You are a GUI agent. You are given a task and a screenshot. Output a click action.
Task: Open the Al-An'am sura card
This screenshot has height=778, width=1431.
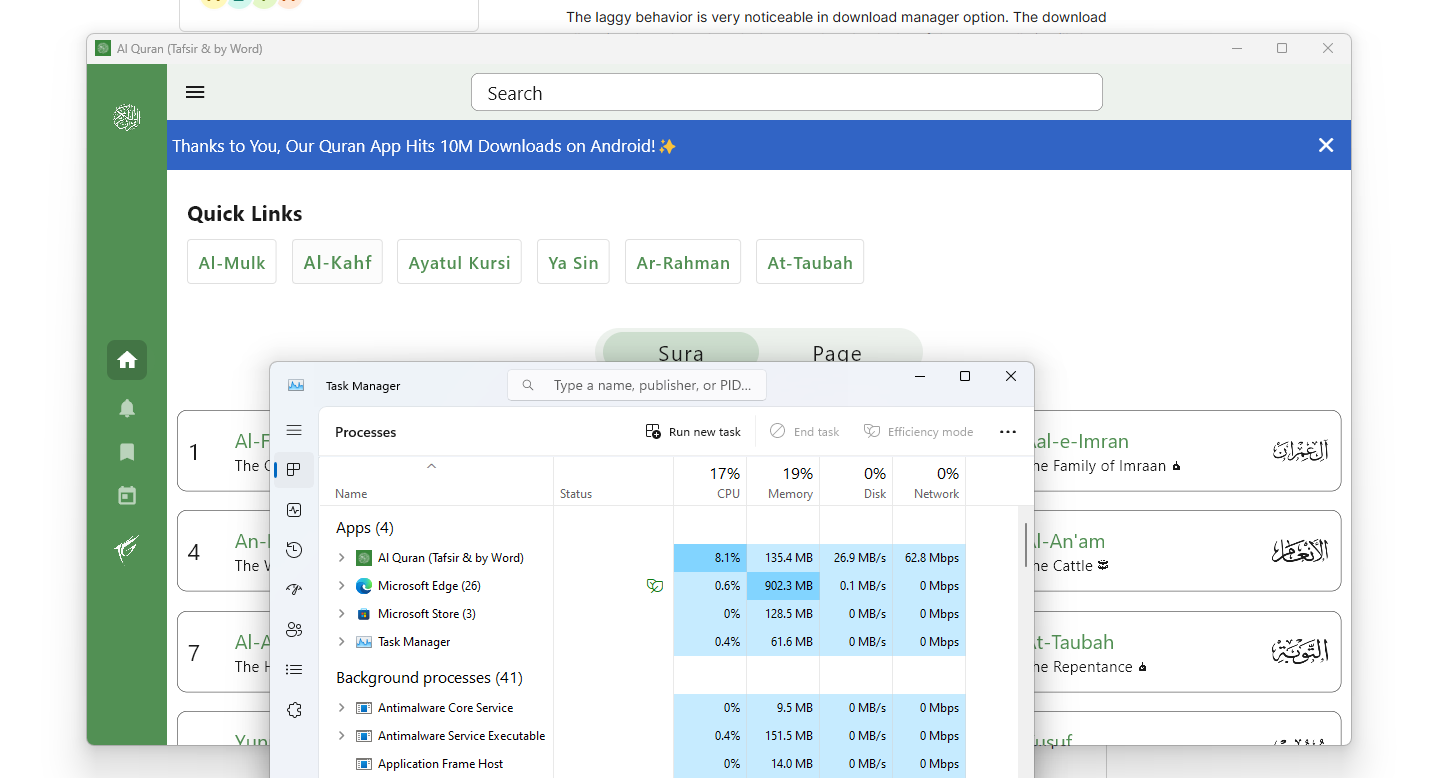(x=1187, y=551)
